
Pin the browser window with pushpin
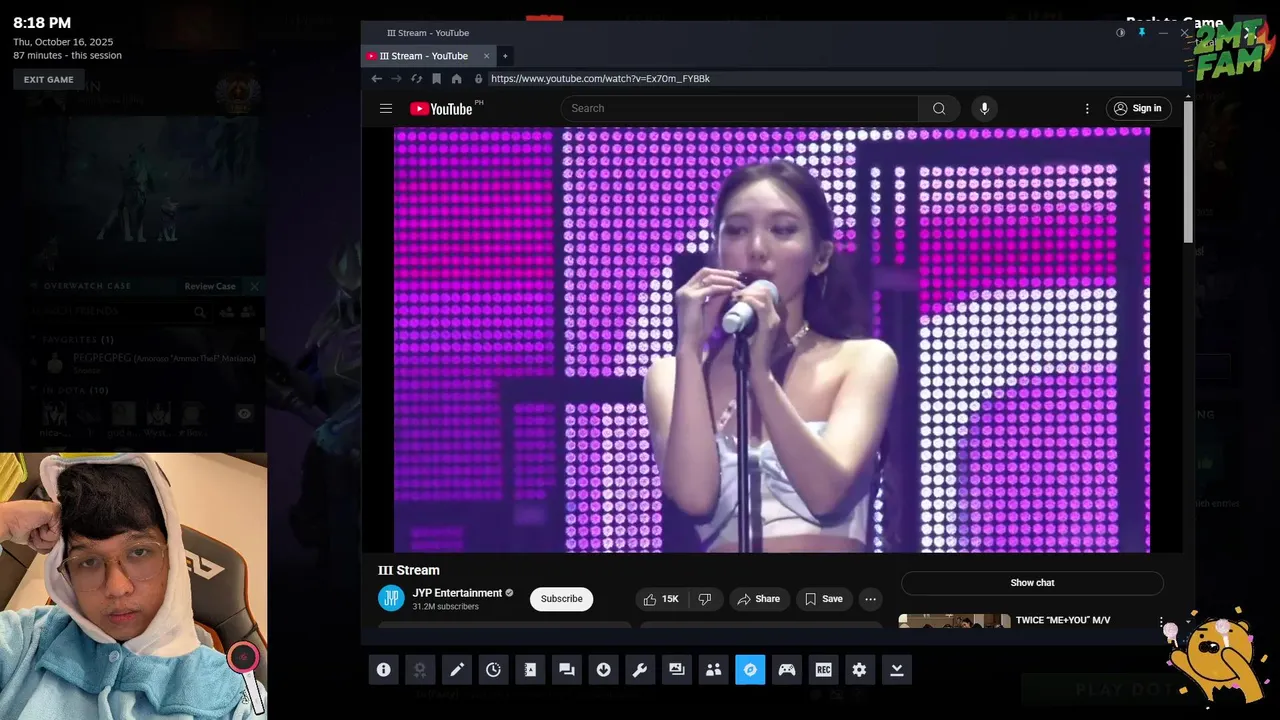point(1141,32)
